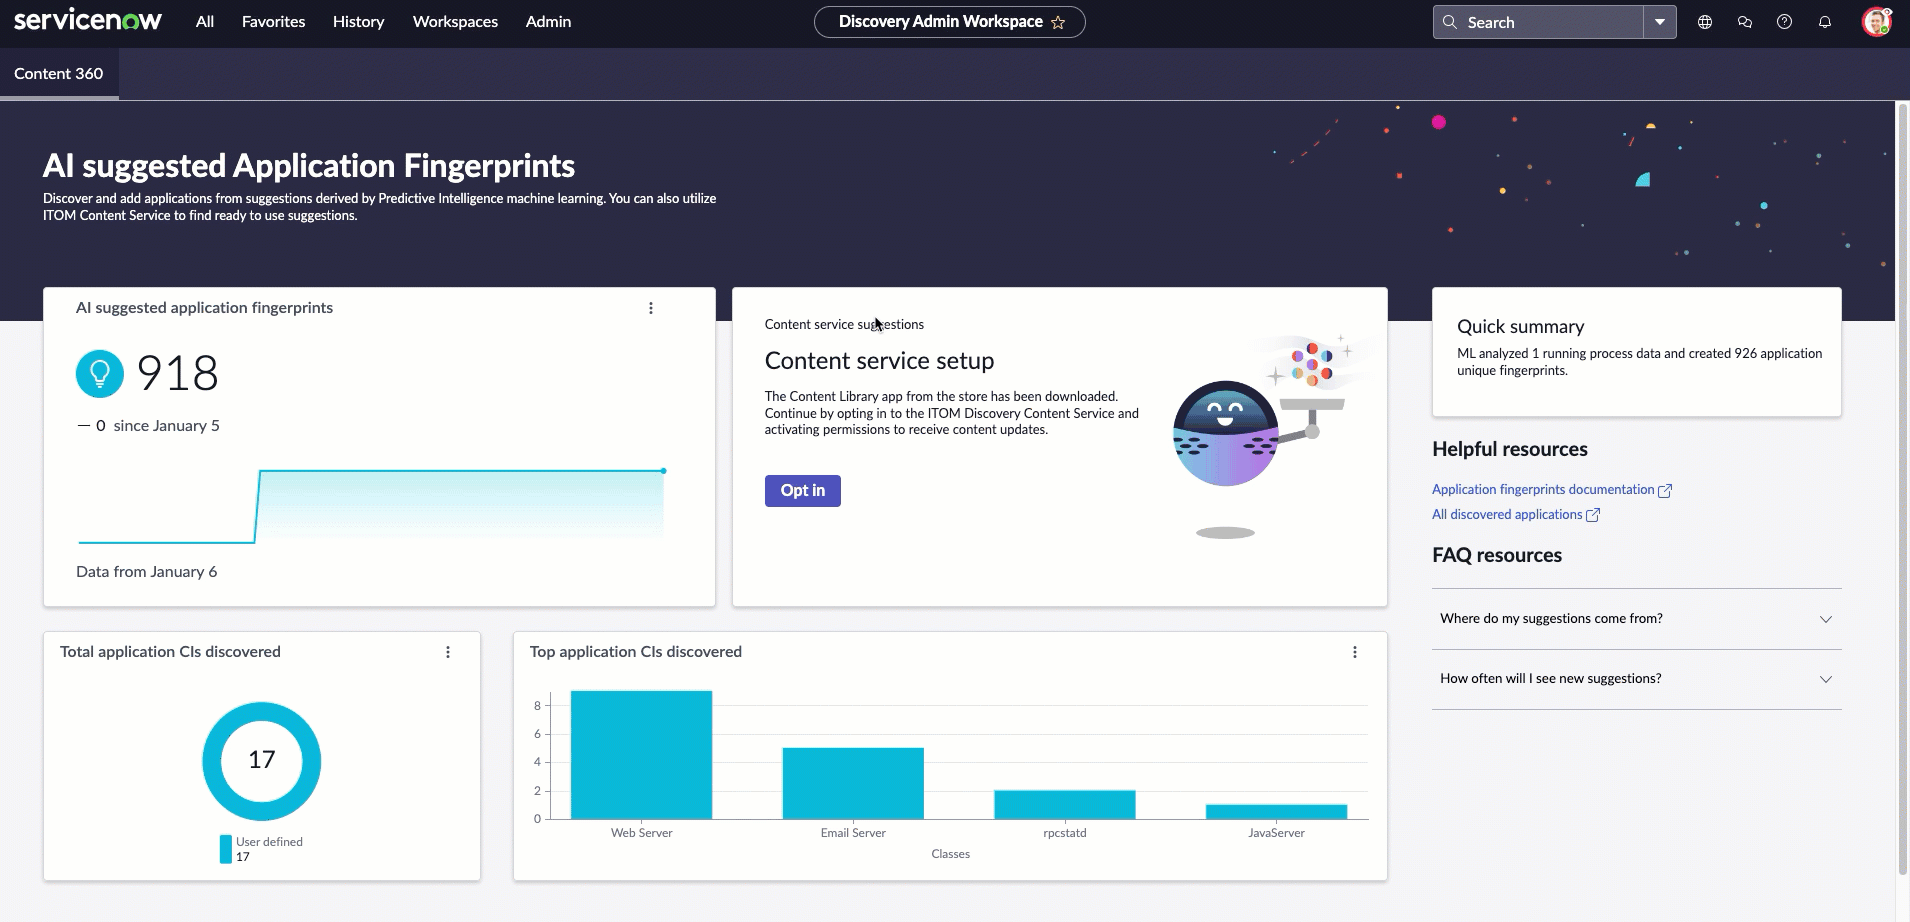Open AI suggested fingerprints card options menu
The height and width of the screenshot is (922, 1910).
click(x=651, y=308)
